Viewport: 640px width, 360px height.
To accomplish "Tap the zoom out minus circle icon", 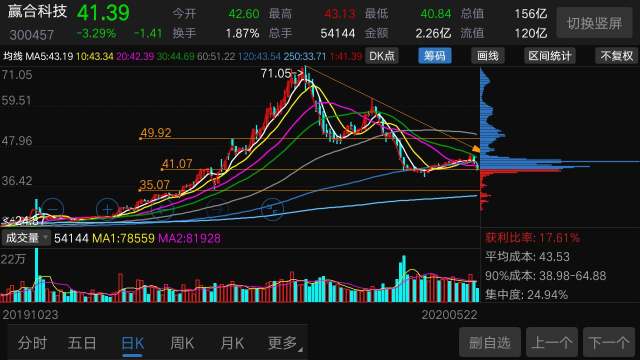I will point(53,209).
